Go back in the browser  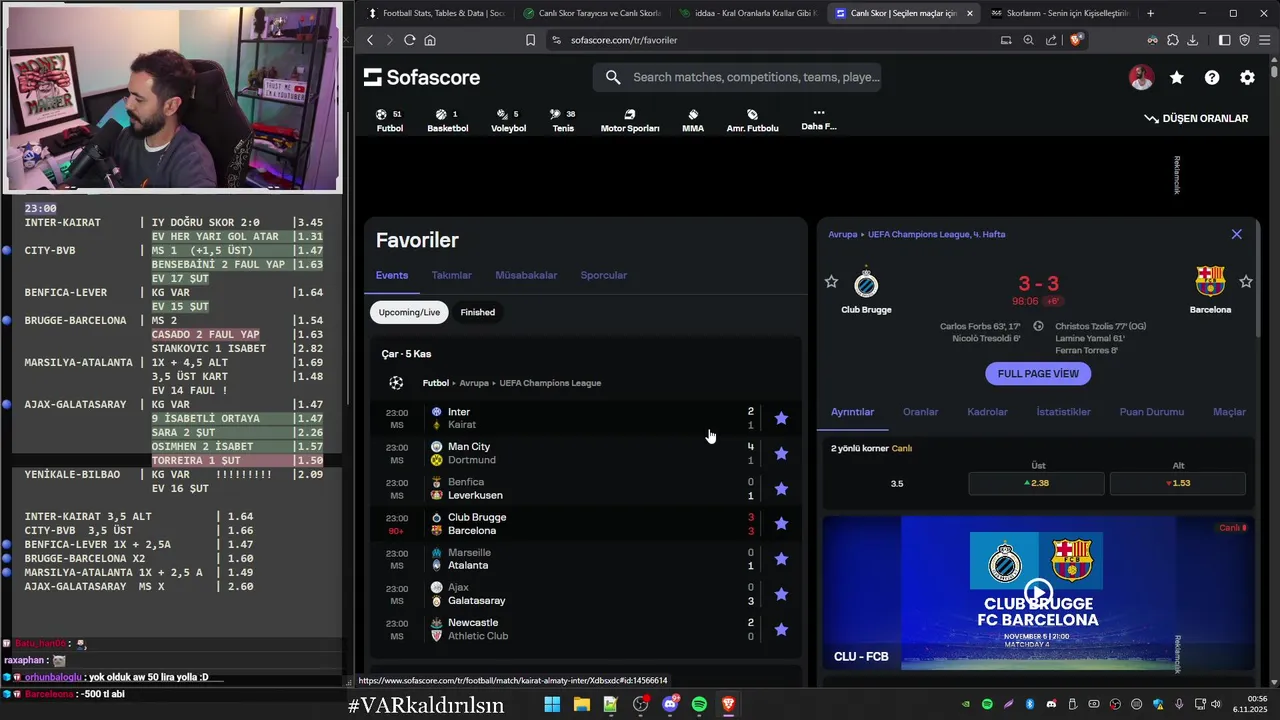(370, 40)
